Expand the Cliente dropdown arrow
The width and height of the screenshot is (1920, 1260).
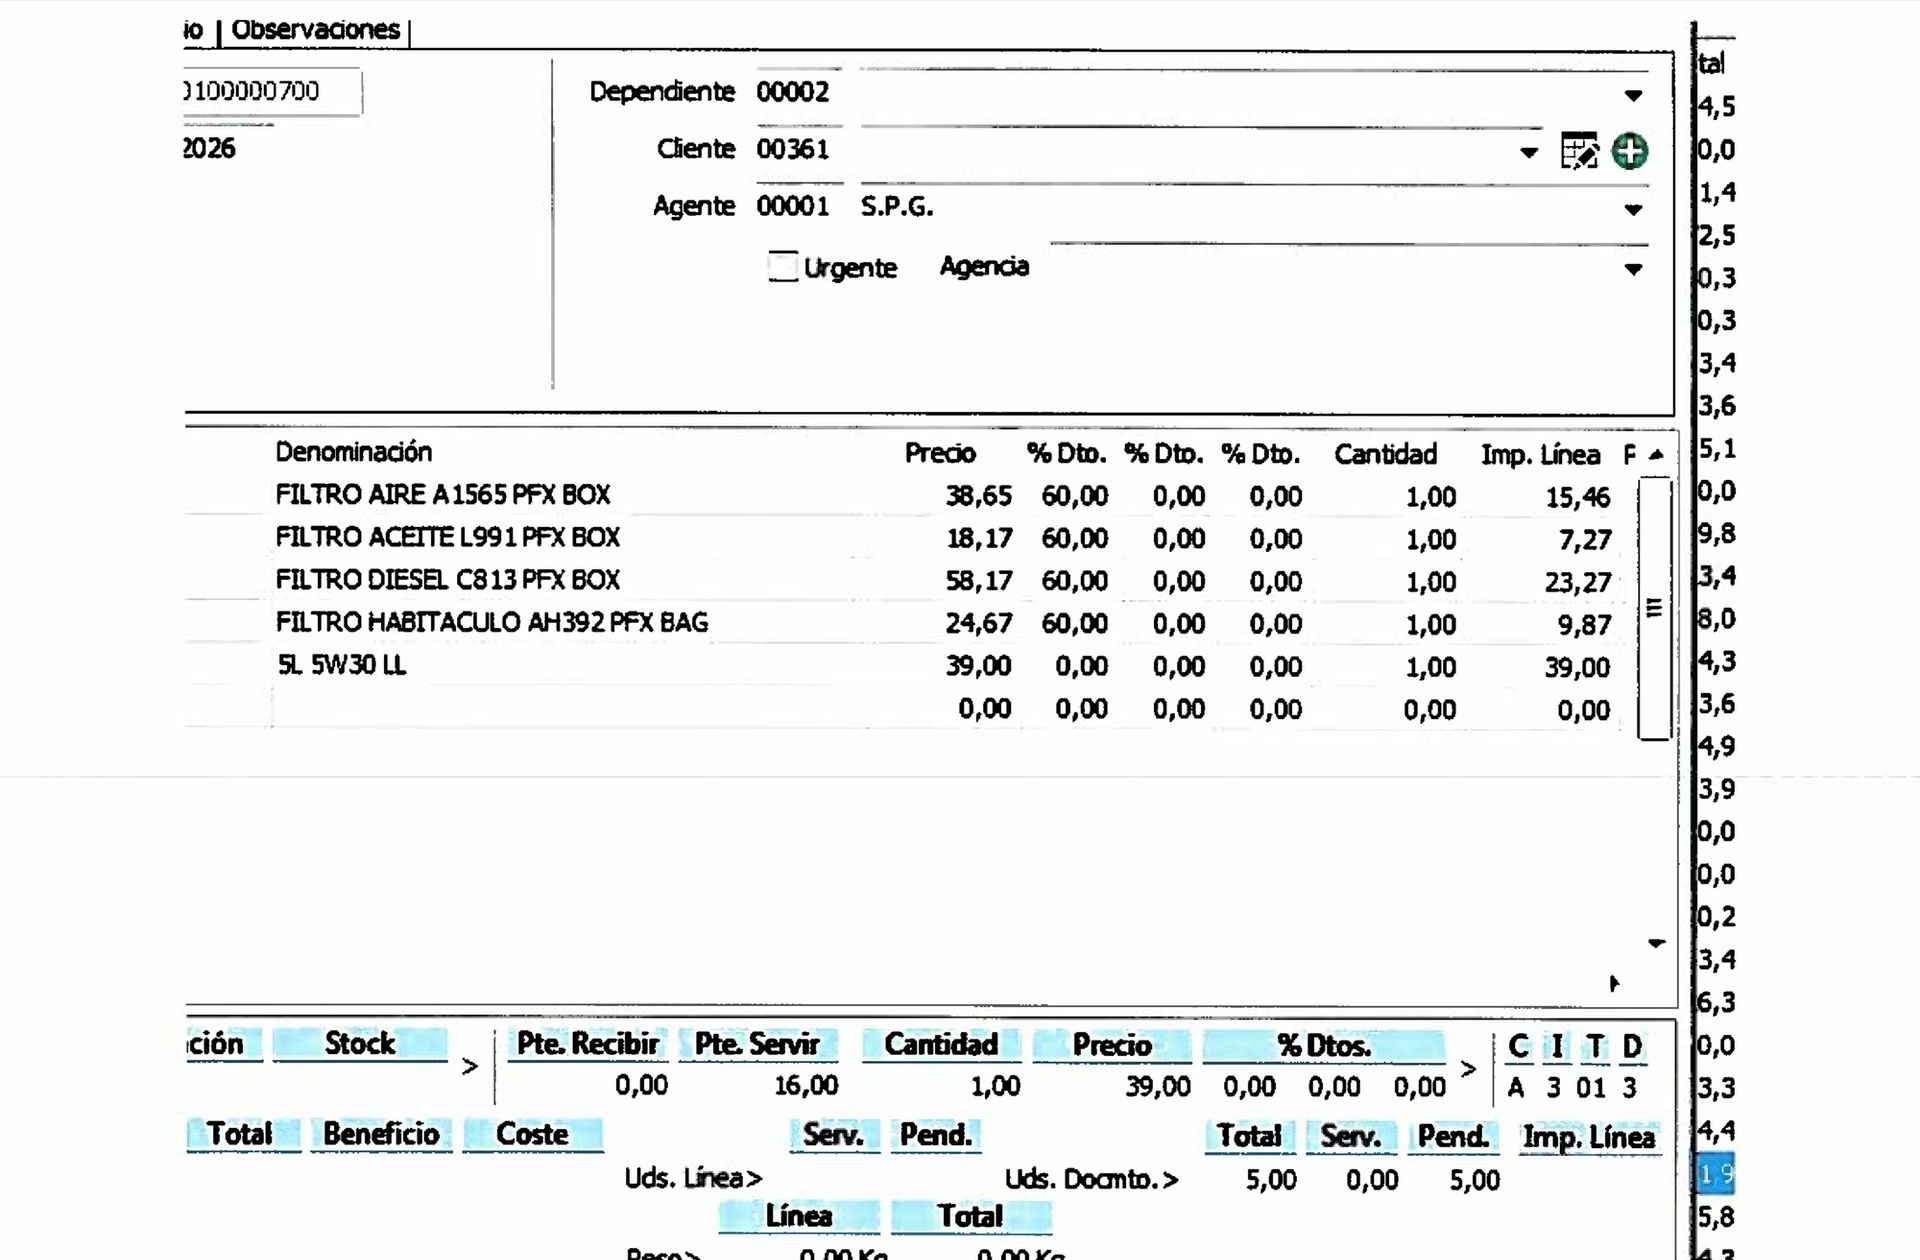pos(1528,152)
